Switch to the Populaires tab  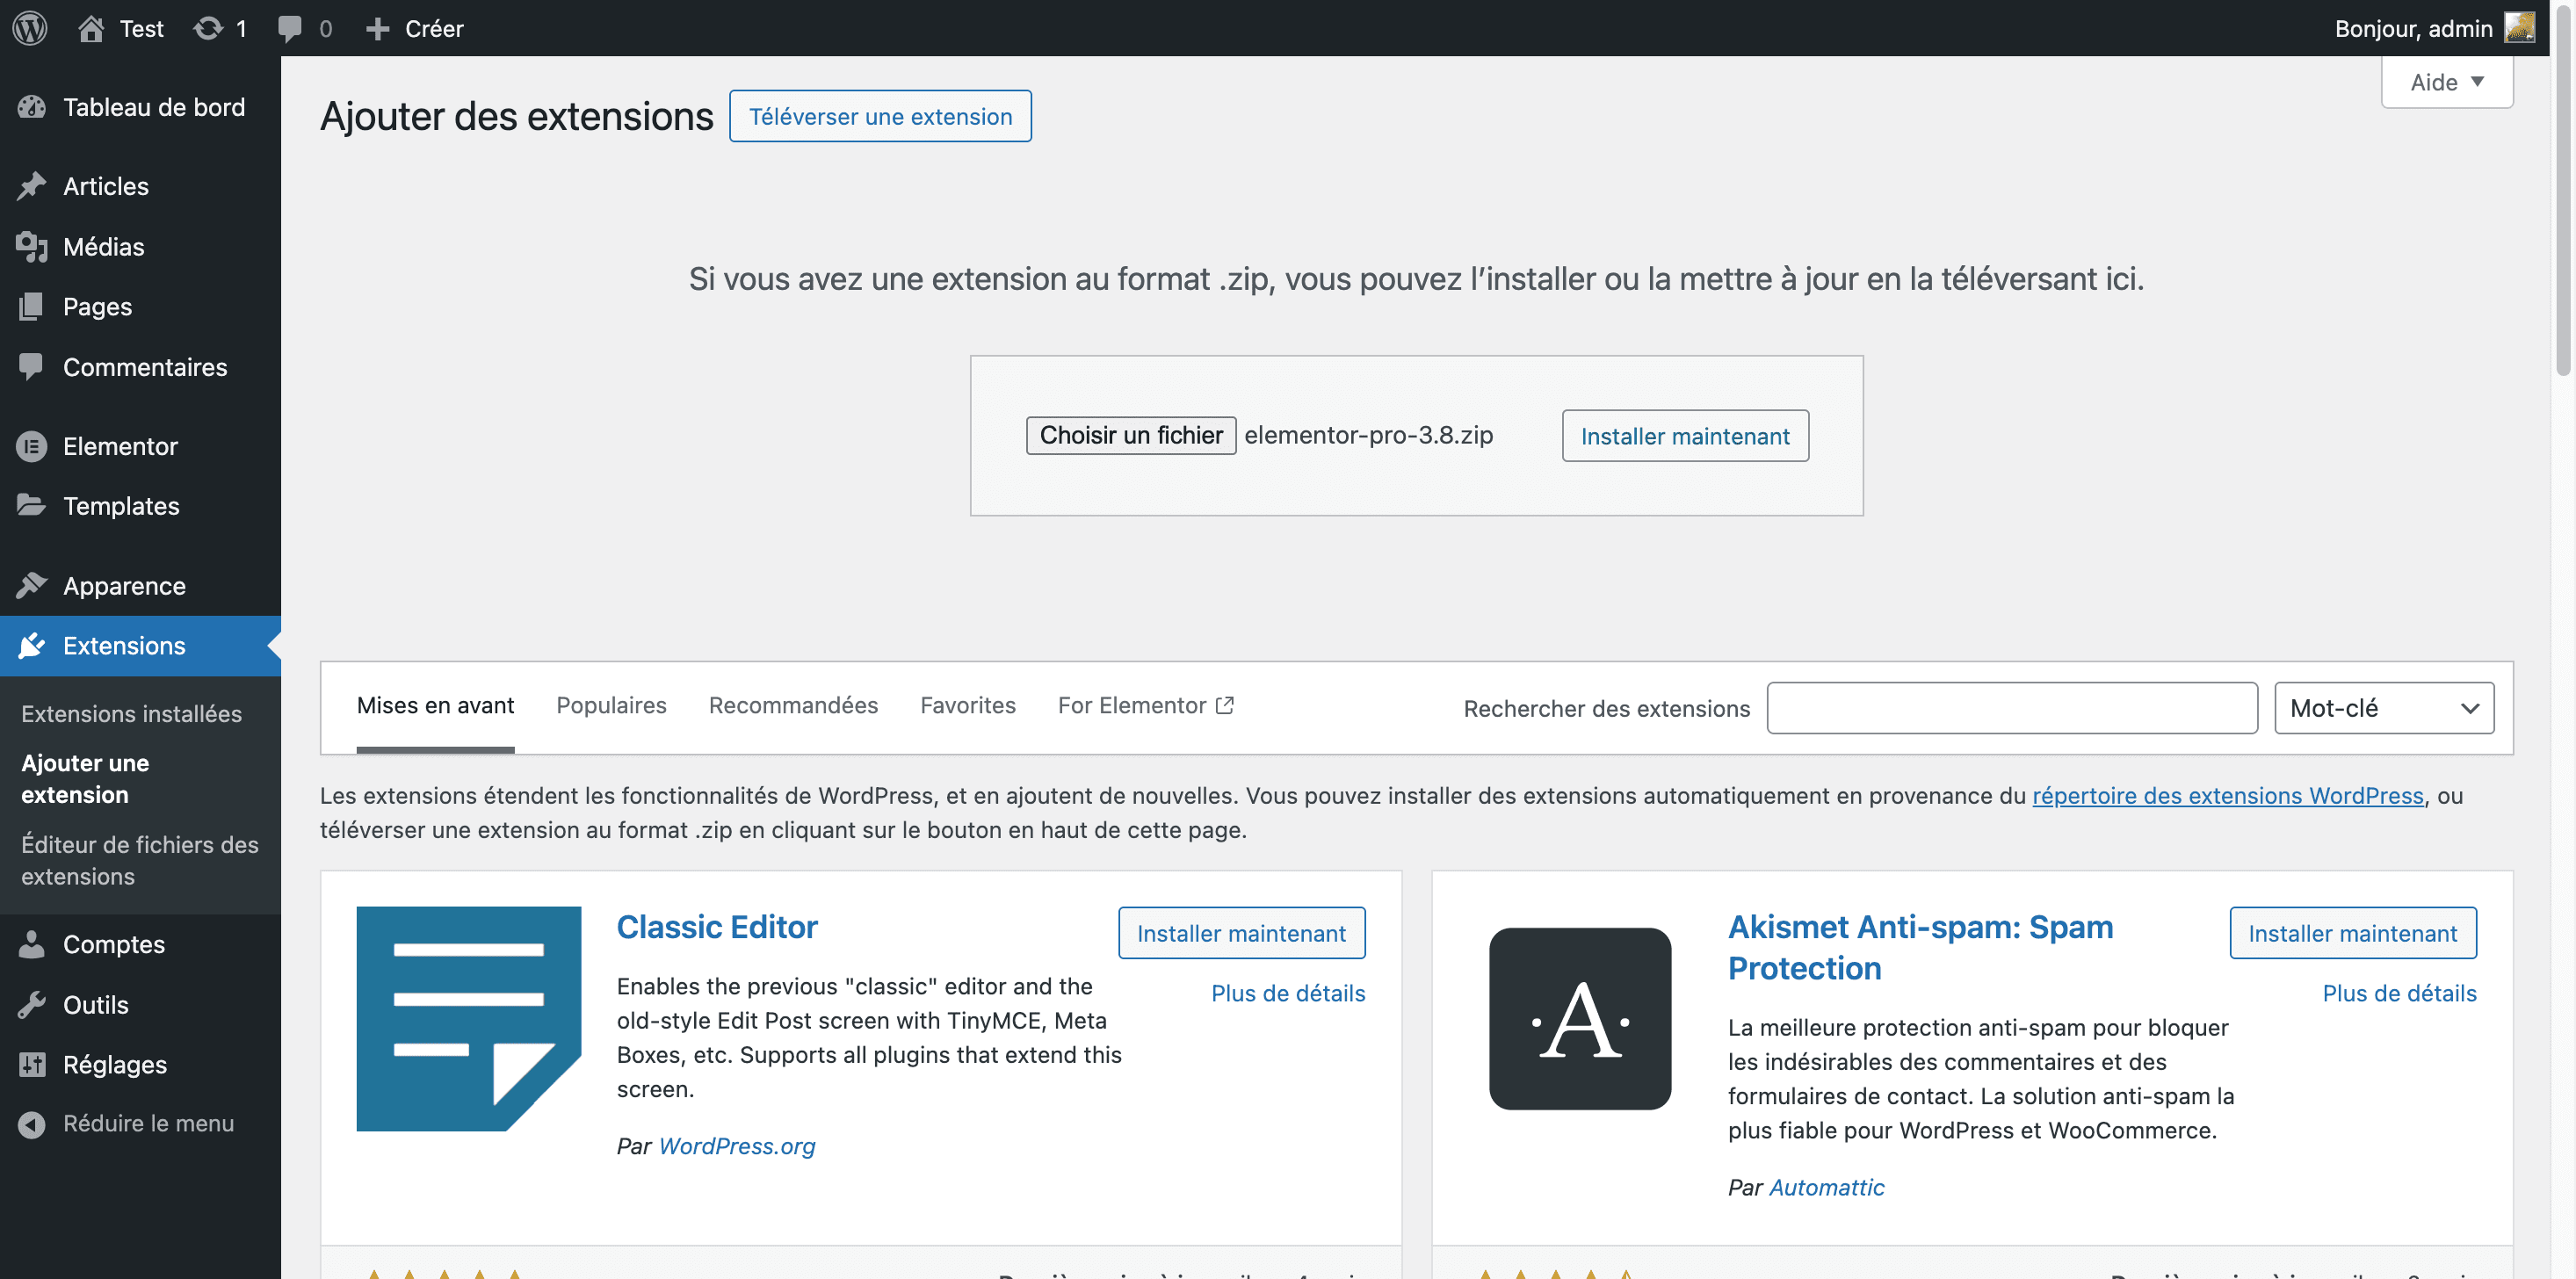[x=611, y=705]
